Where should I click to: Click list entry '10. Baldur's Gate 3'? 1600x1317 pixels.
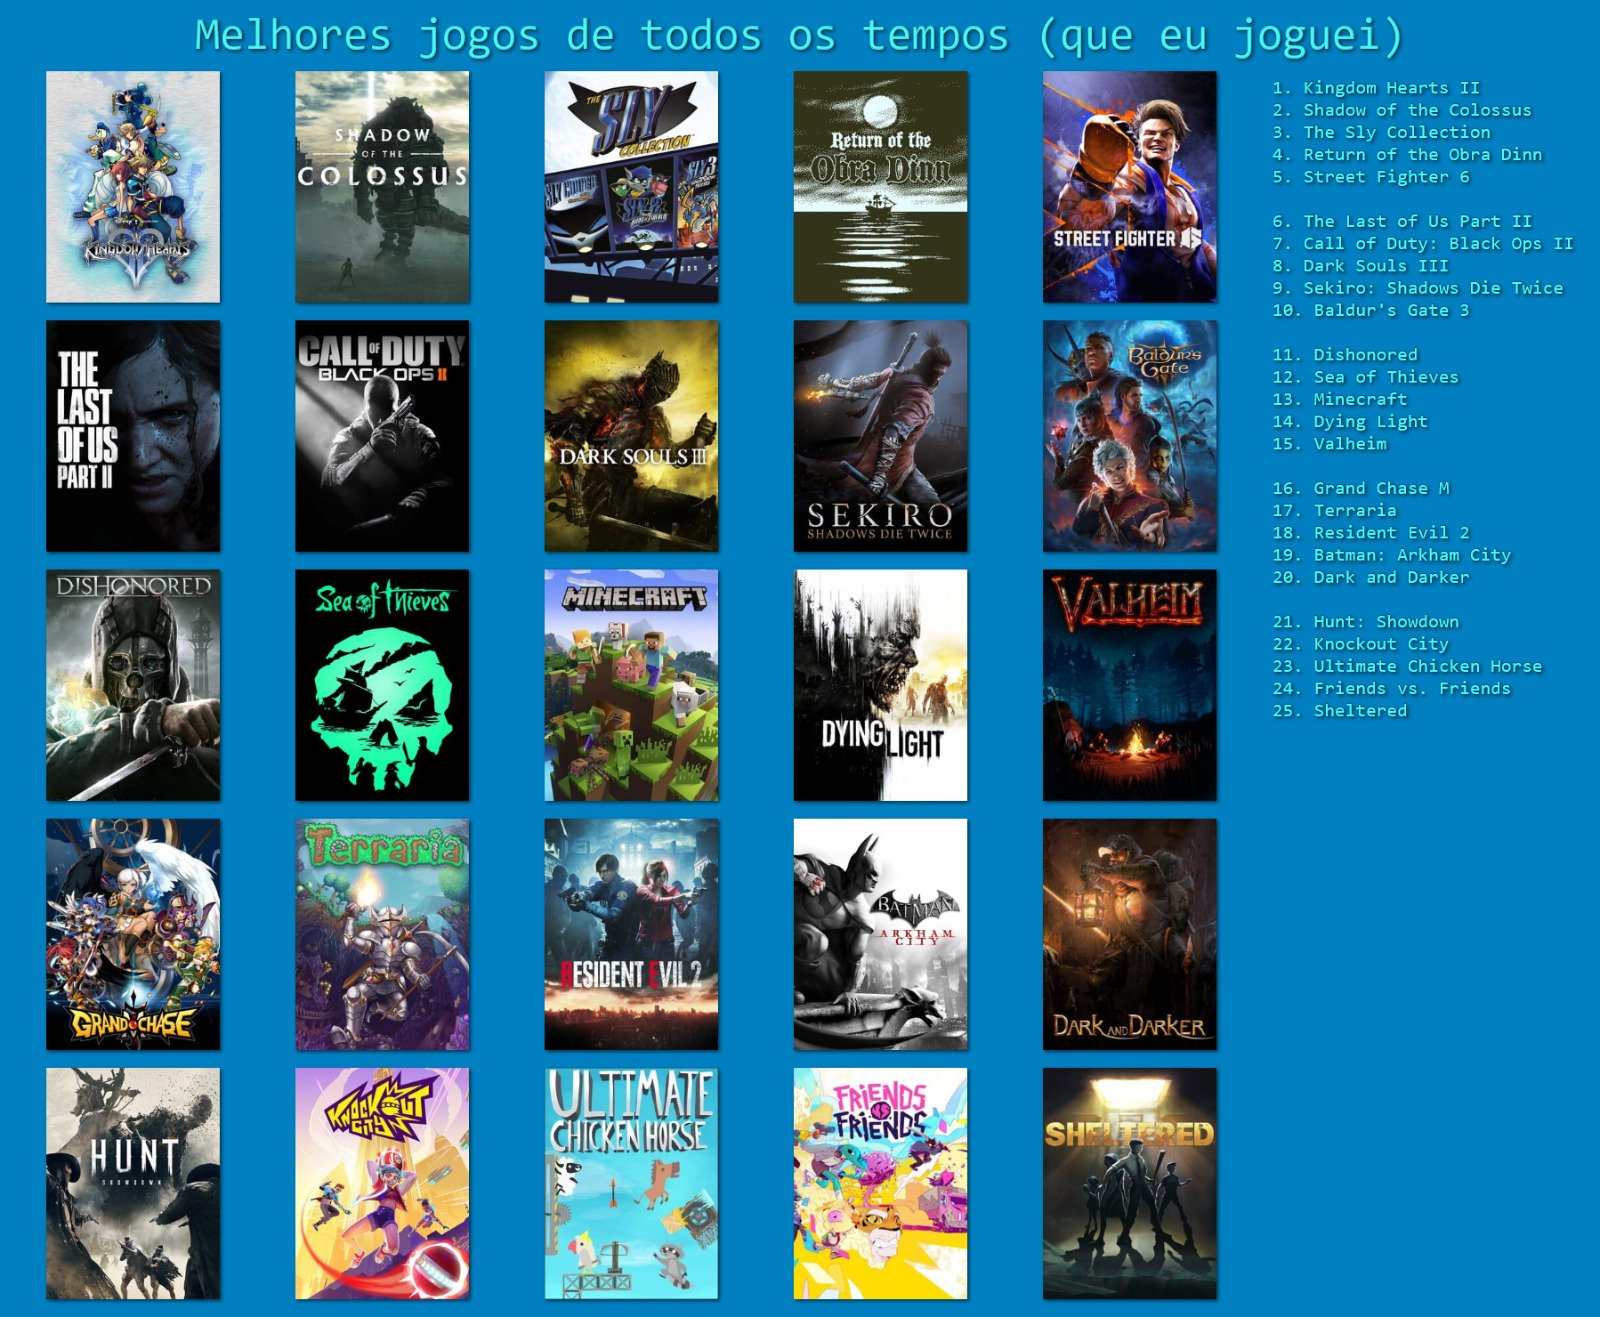[1371, 310]
